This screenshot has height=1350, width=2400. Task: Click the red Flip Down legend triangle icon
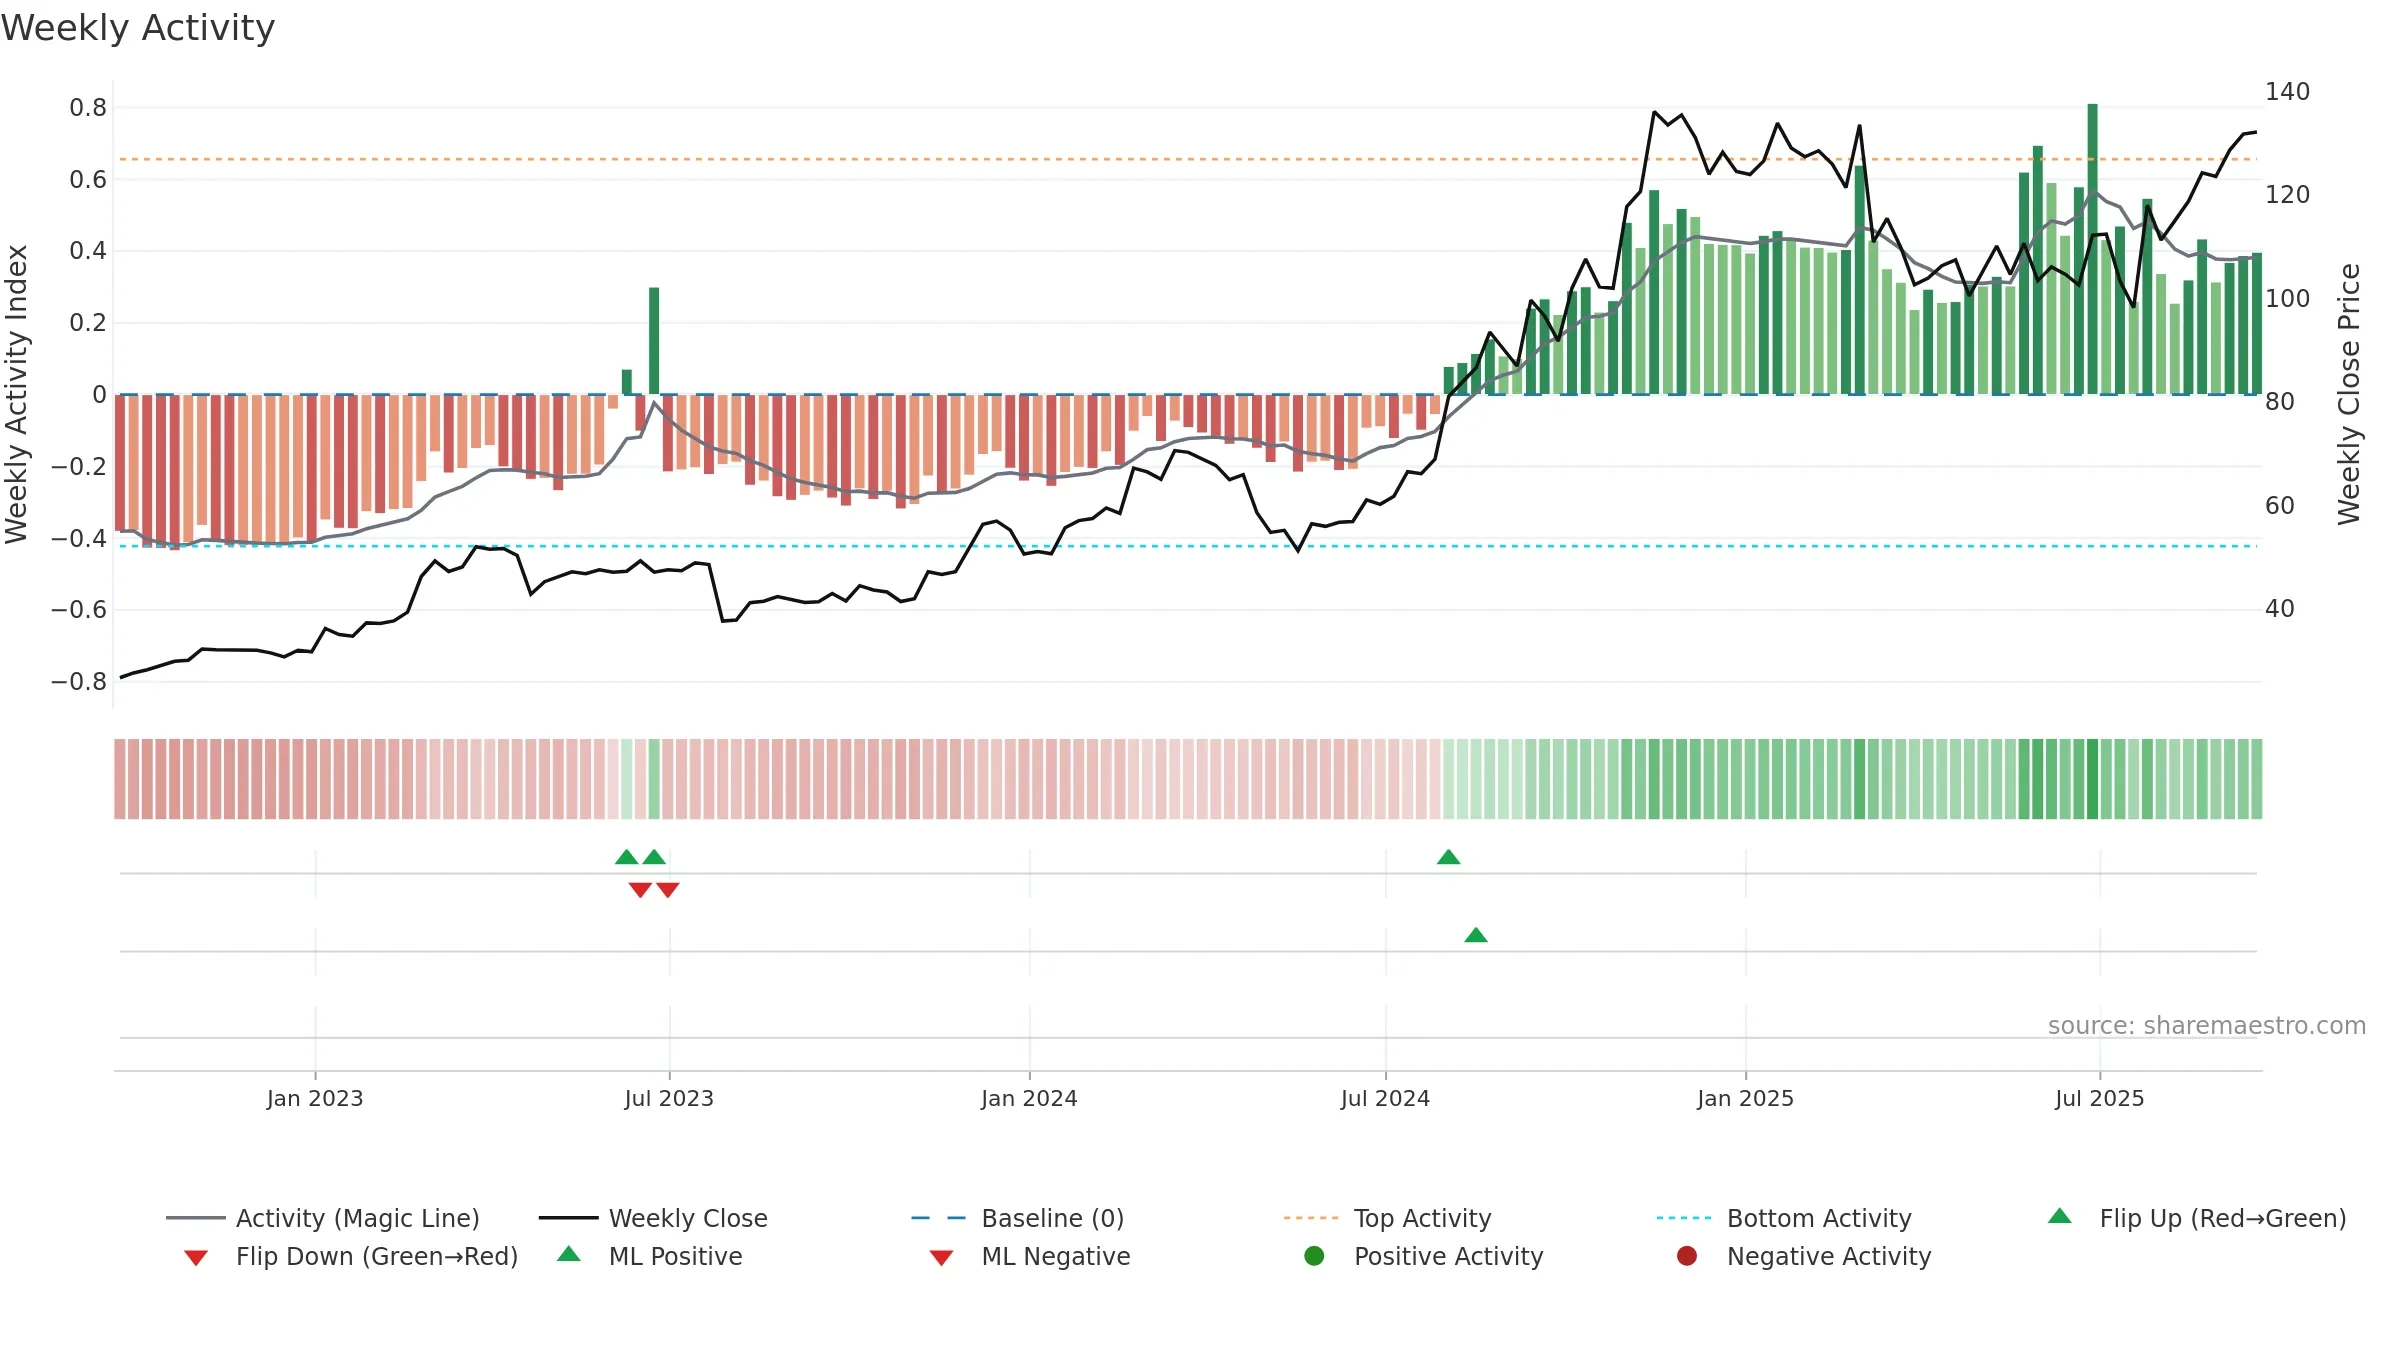pos(196,1258)
